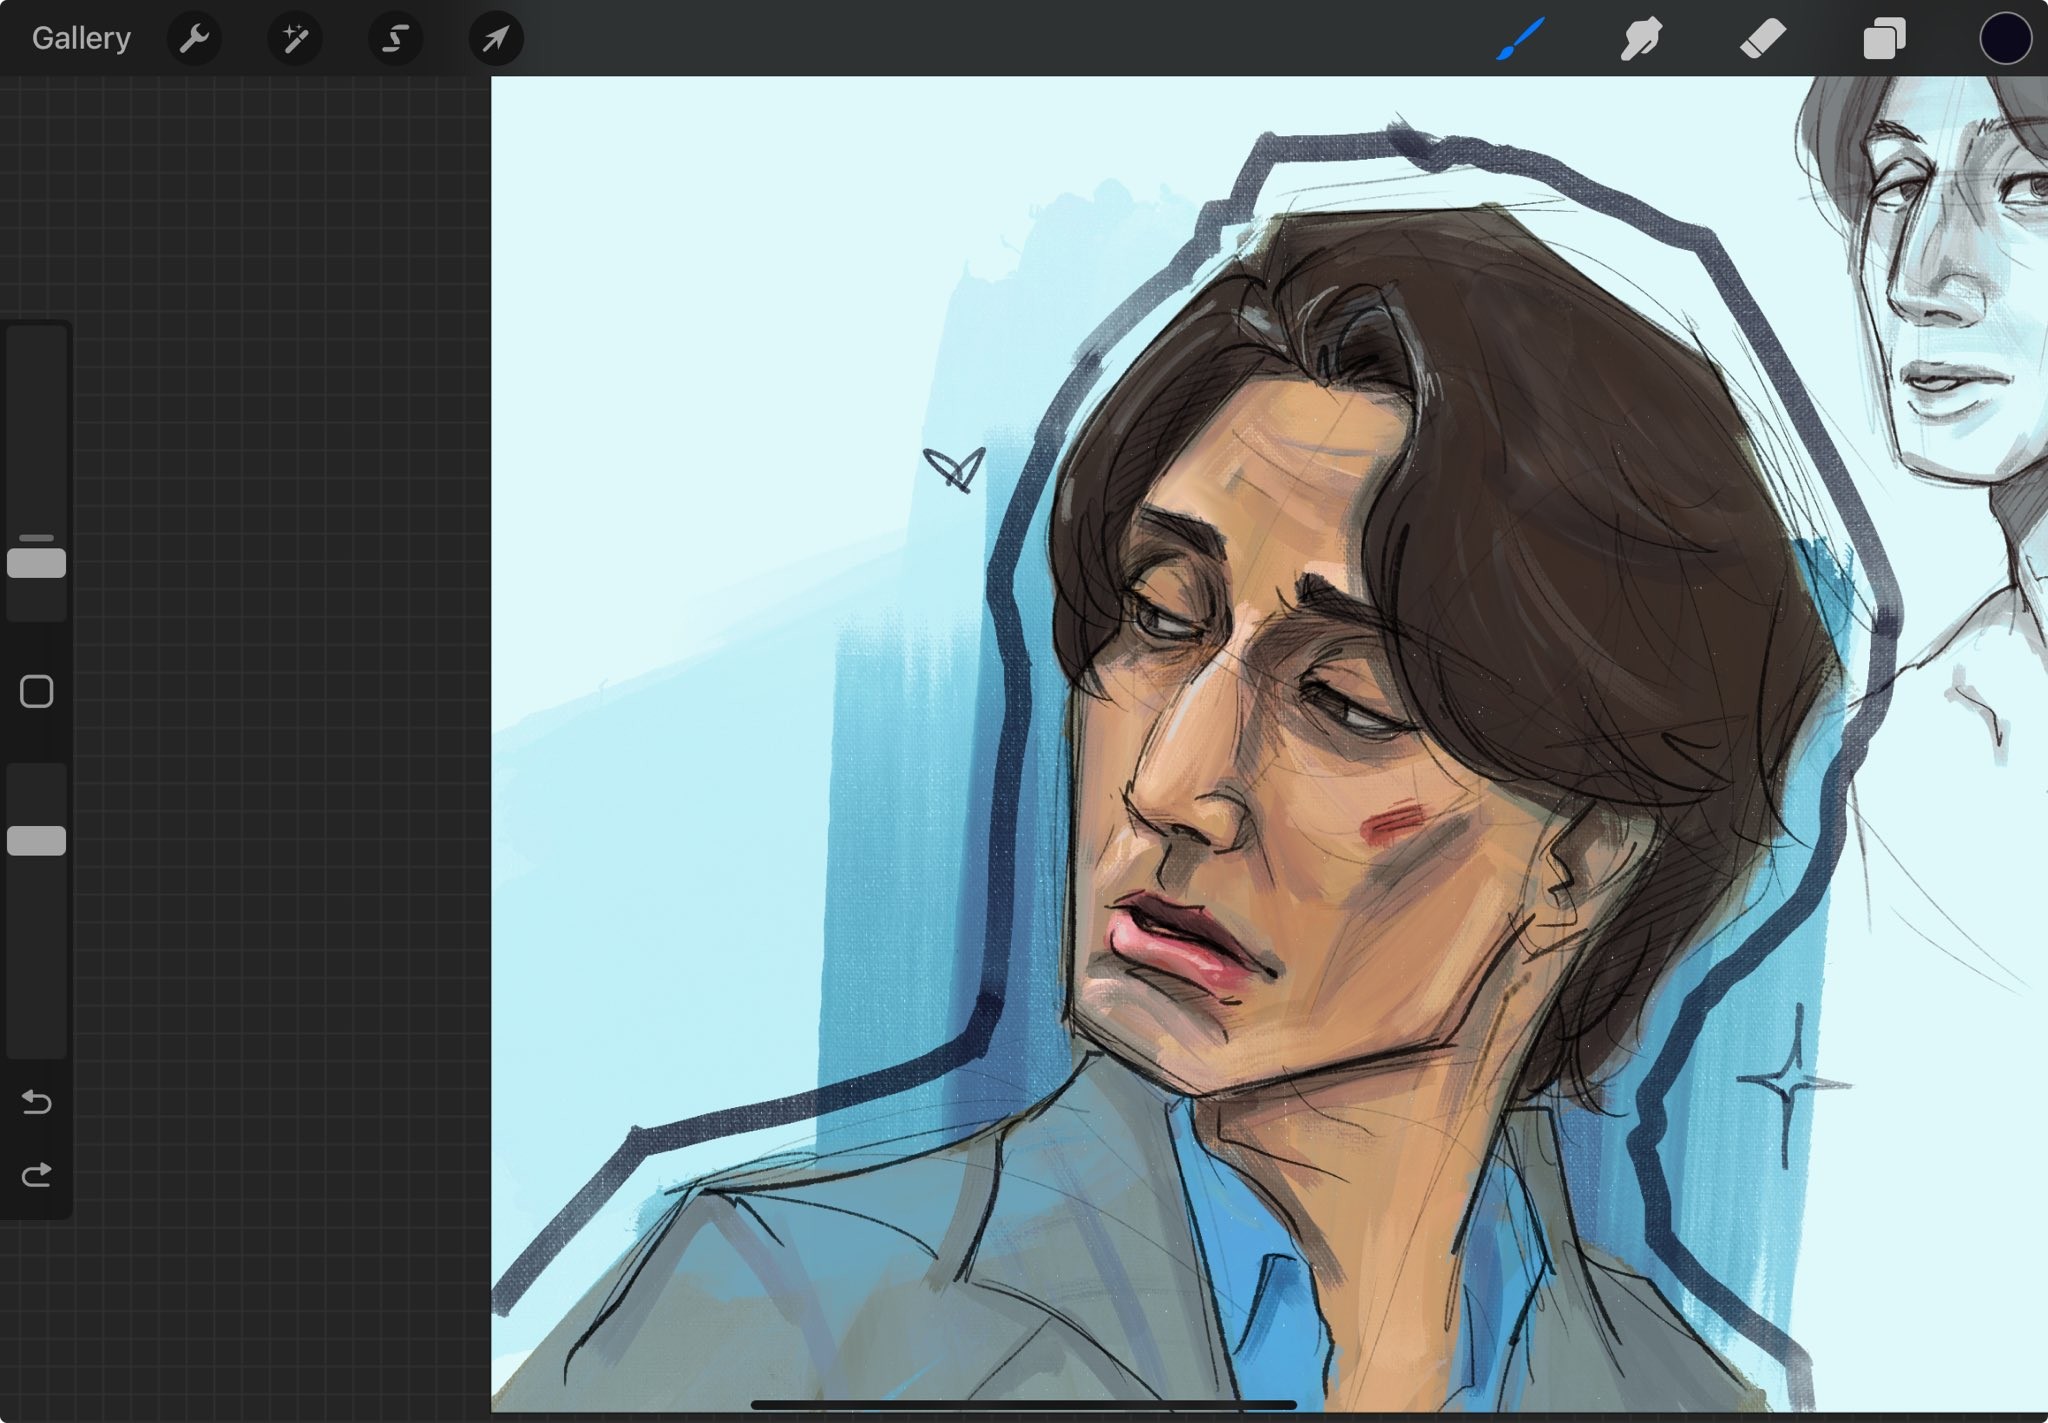Select the Eraser tool
The width and height of the screenshot is (2048, 1423).
point(1762,39)
